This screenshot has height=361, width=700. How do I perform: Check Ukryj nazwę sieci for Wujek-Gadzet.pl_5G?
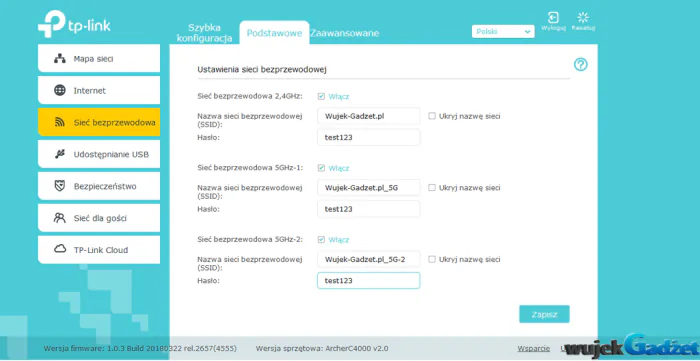tap(432, 188)
